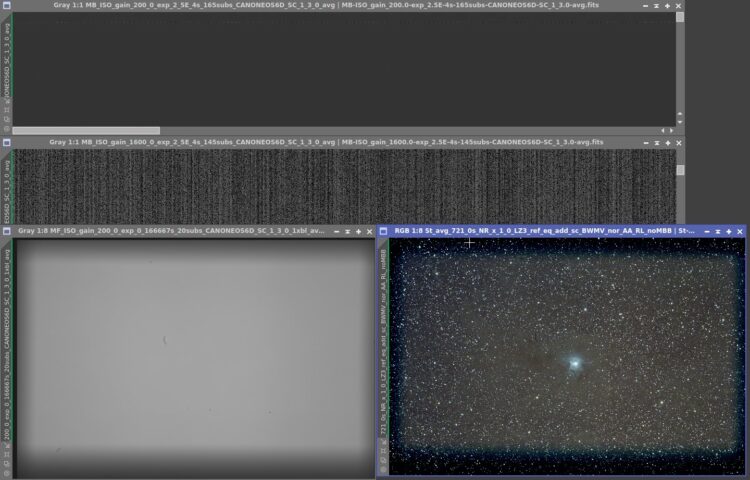
Task: Click the title text of the MF_ISO_gain_200 window
Action: click(x=171, y=231)
